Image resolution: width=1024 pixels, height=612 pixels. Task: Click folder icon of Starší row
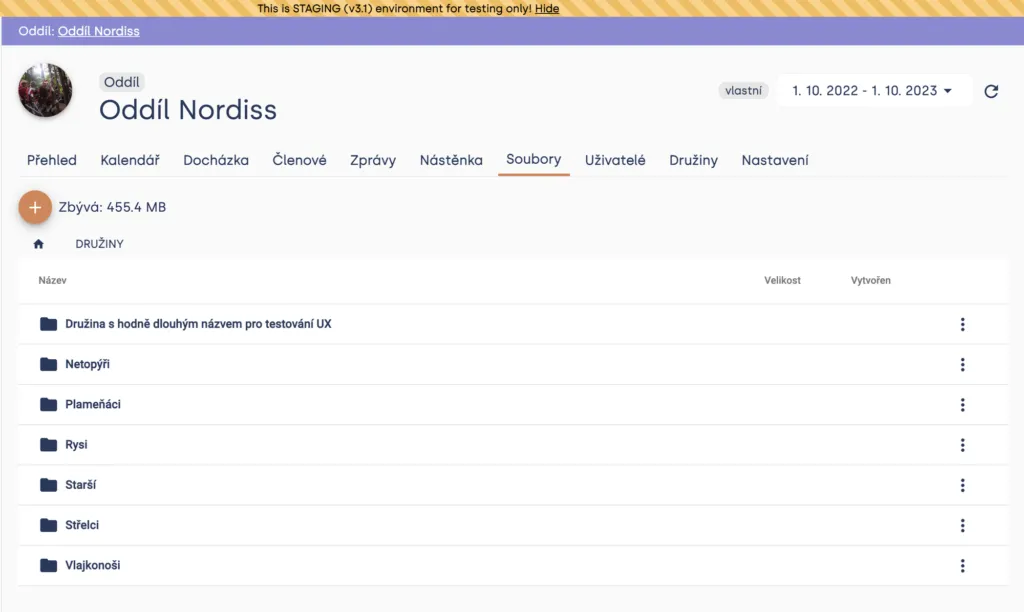[x=48, y=485]
